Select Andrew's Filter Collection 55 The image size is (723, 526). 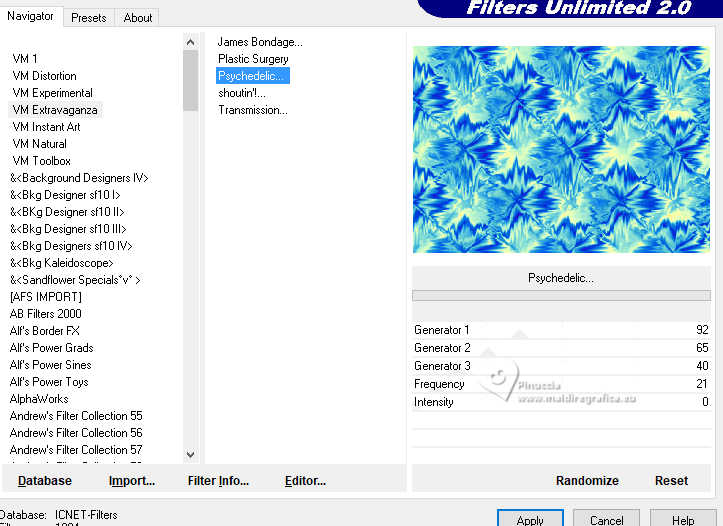[x=76, y=416]
